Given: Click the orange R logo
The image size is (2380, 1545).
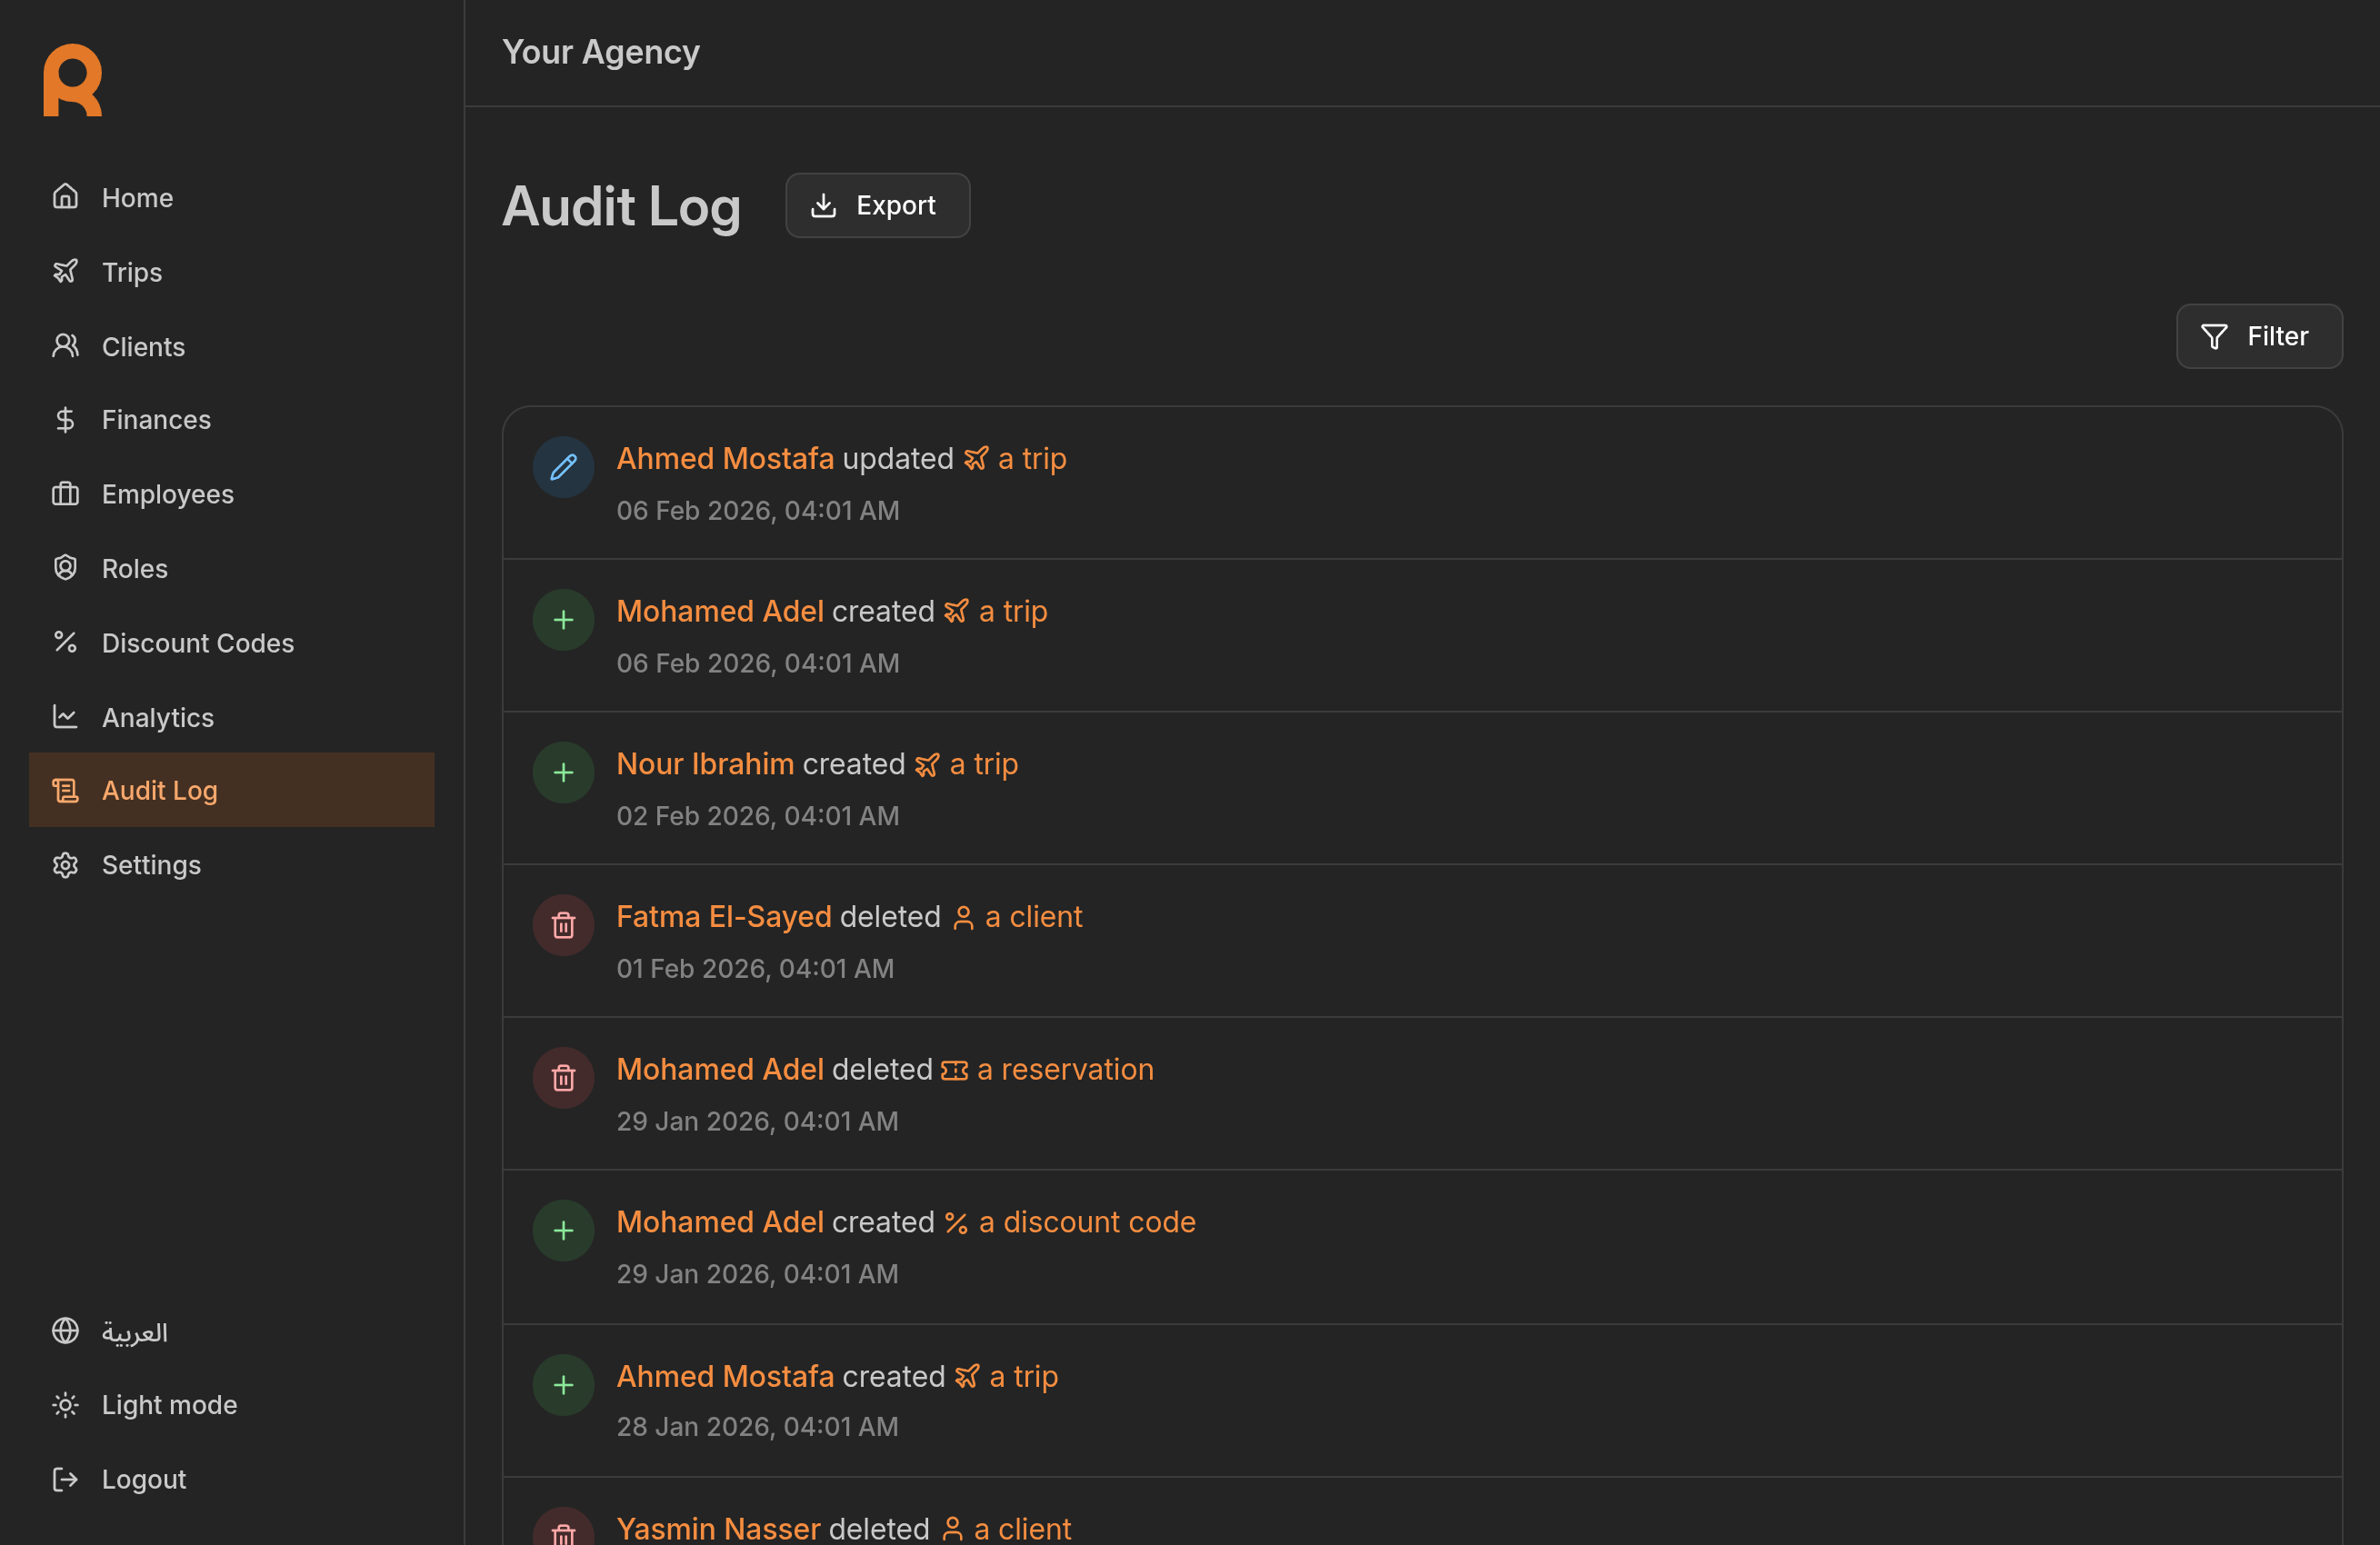Looking at the screenshot, I should (72, 80).
